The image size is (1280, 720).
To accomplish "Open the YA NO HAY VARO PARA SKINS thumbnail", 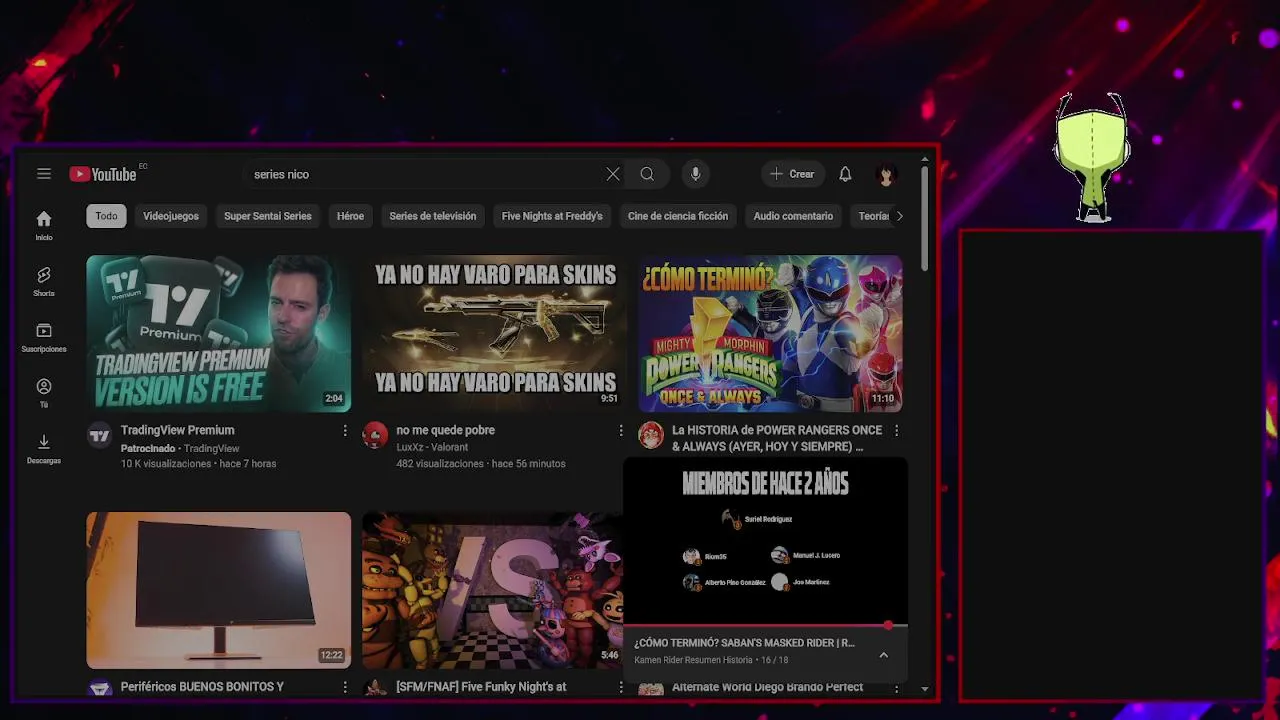I will pyautogui.click(x=495, y=333).
